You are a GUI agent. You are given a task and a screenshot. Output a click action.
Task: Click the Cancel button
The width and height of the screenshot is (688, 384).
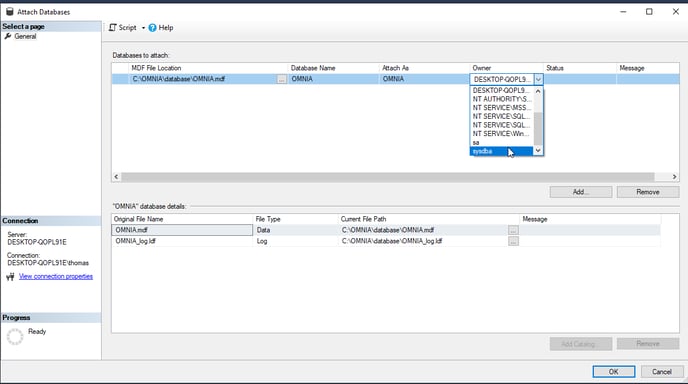[661, 372]
